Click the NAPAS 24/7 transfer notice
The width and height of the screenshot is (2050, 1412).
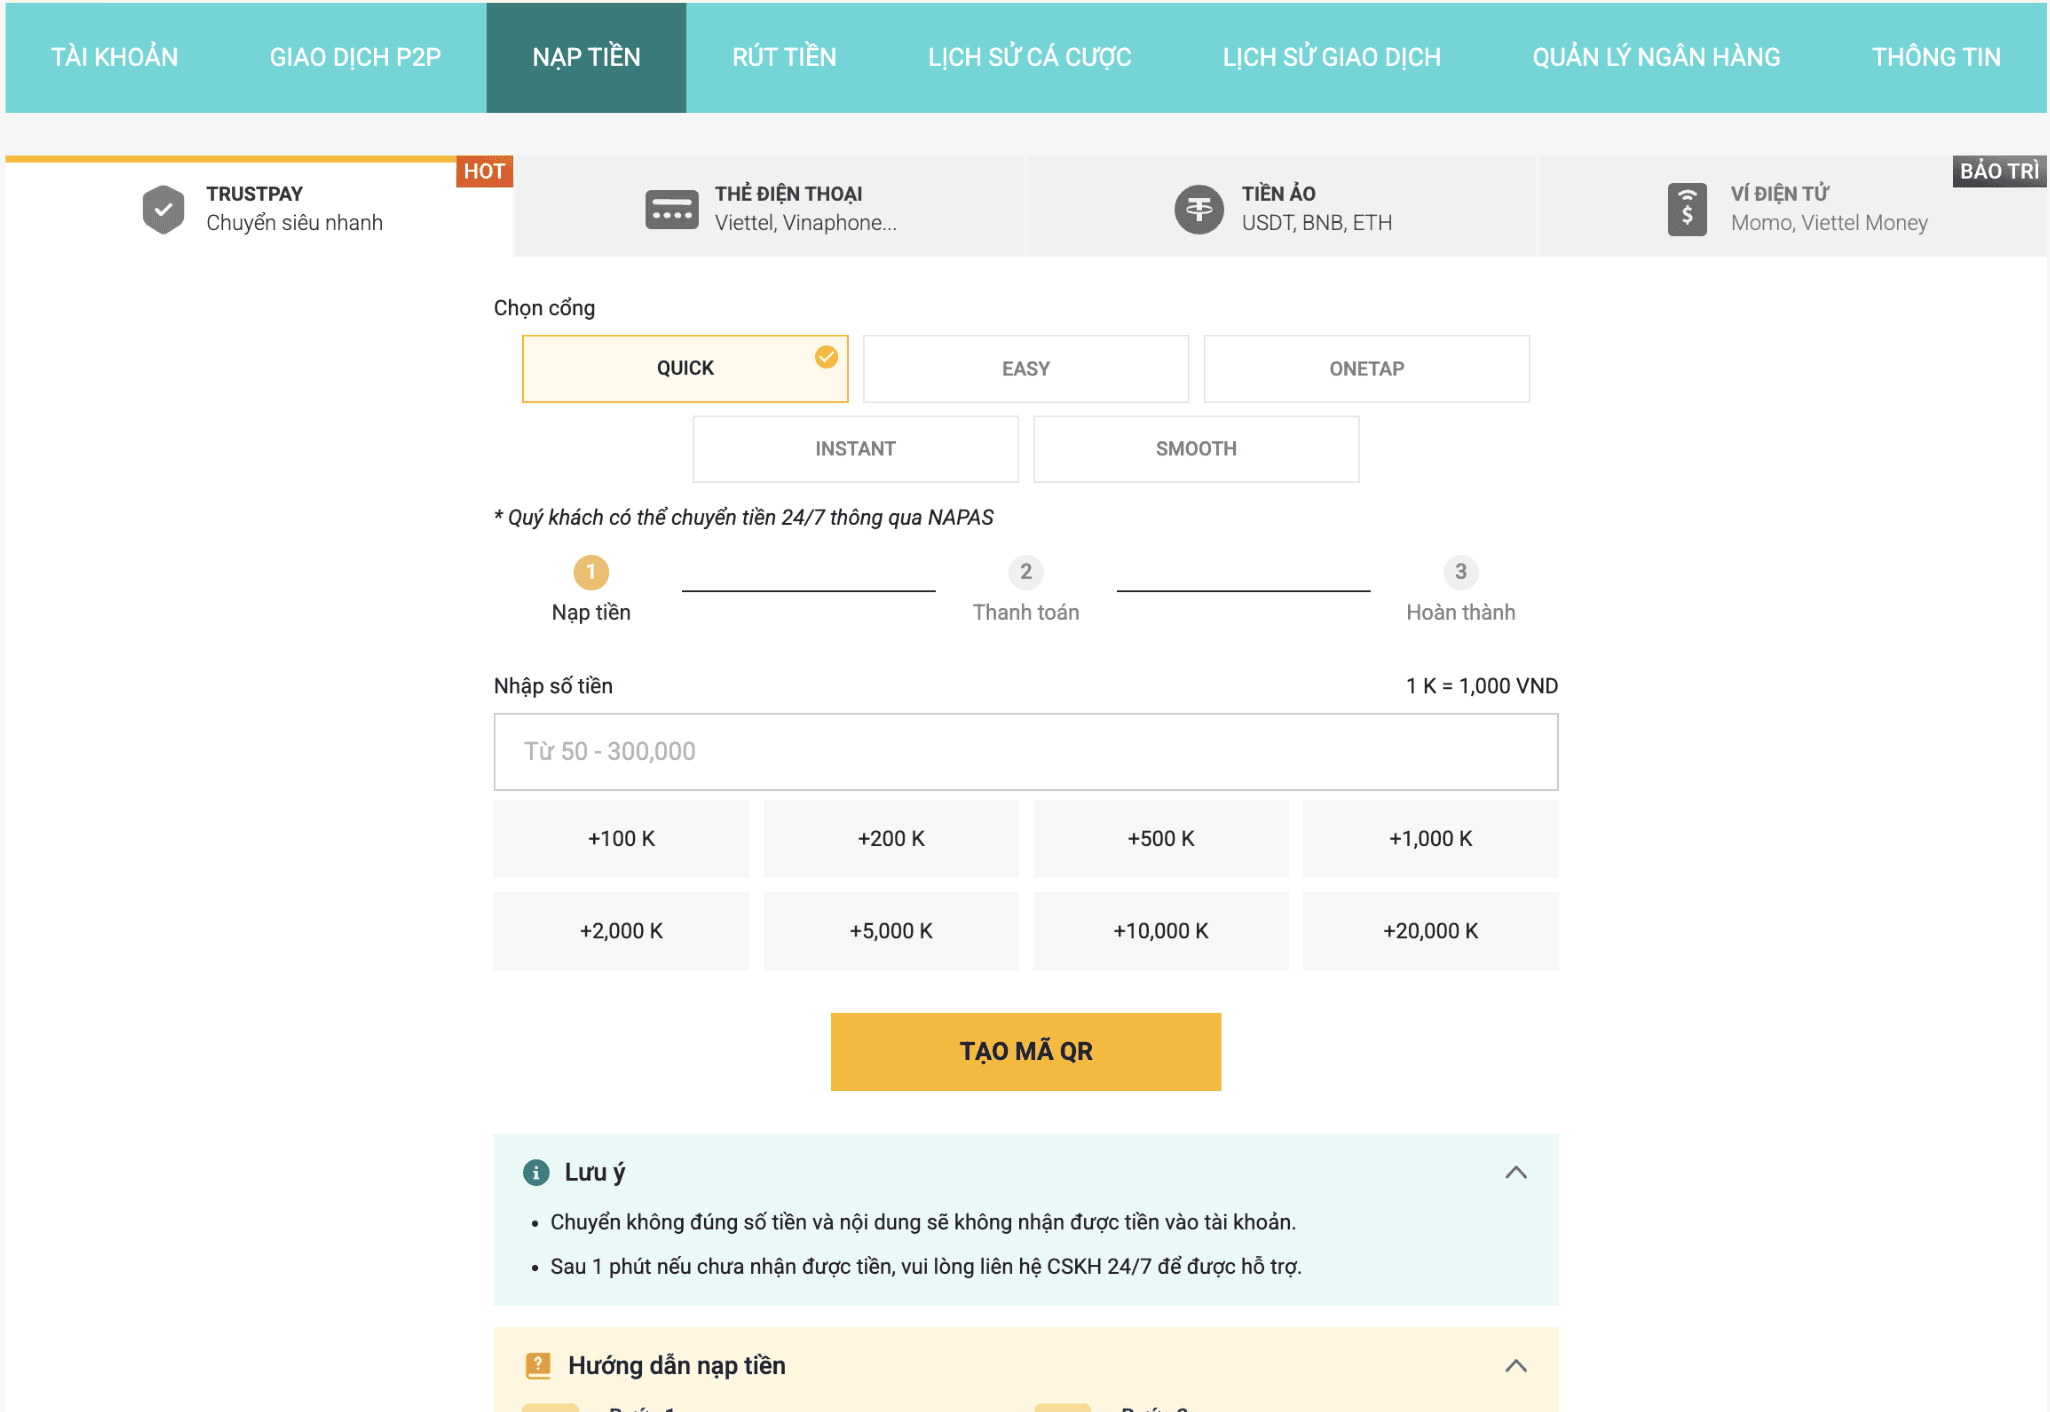pos(744,518)
